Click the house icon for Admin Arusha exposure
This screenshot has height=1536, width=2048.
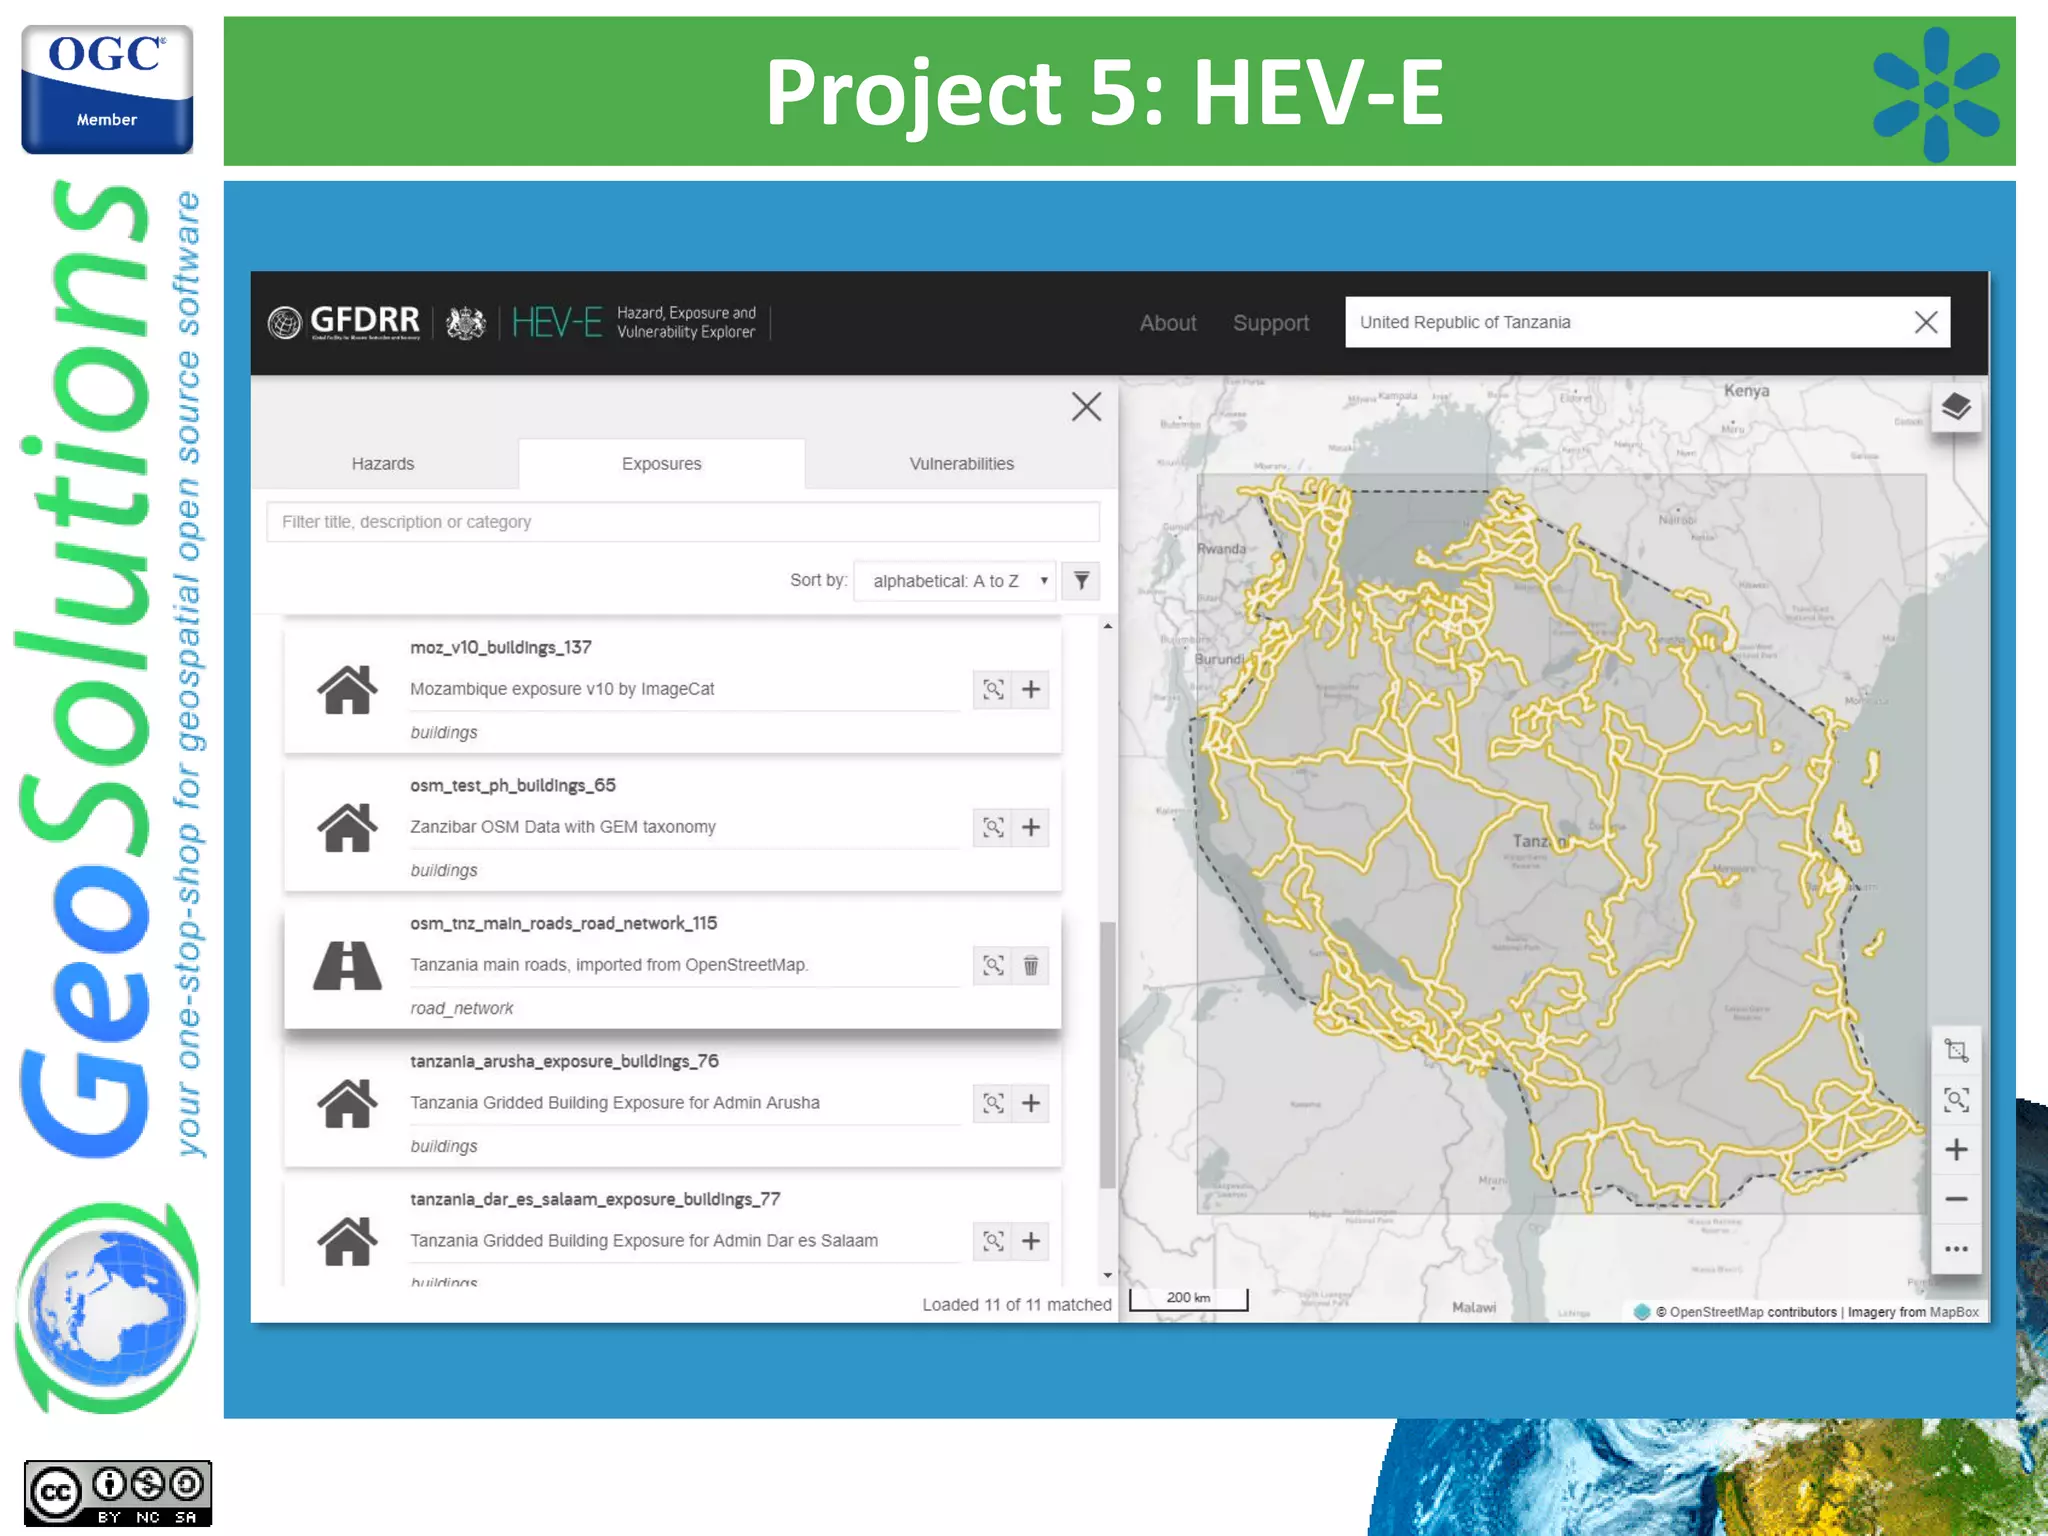click(347, 1104)
